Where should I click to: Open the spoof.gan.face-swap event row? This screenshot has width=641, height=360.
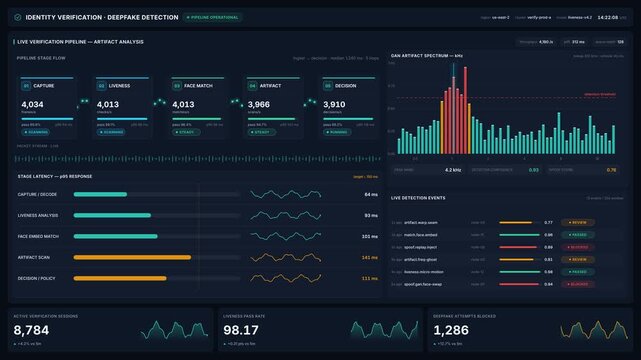point(507,284)
